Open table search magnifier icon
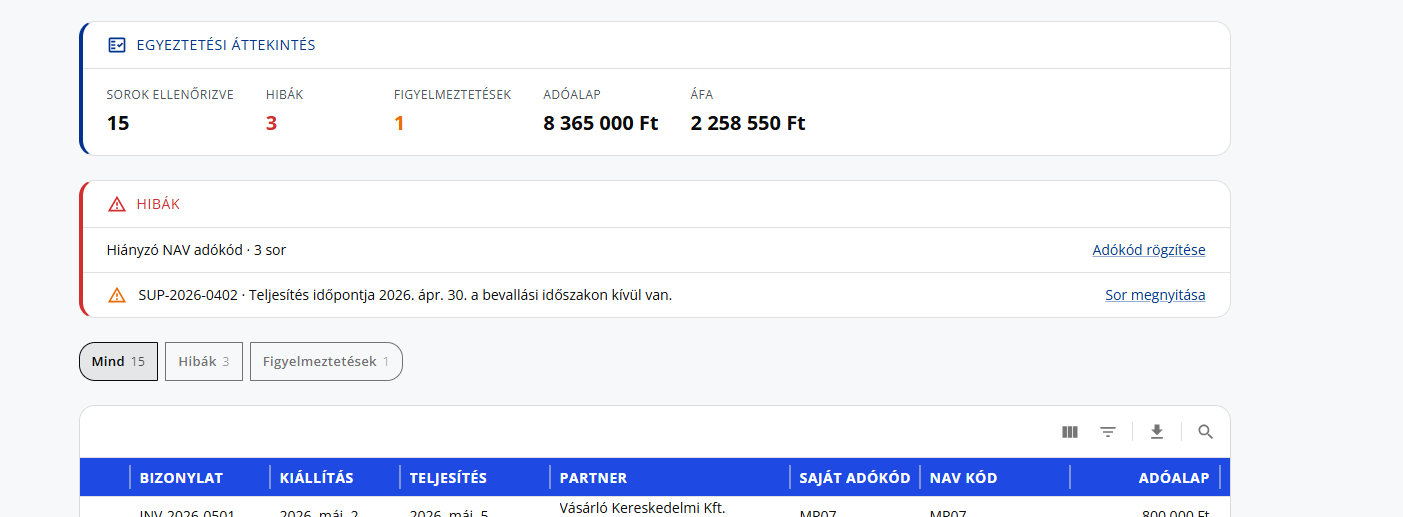1403x517 pixels. 1206,432
